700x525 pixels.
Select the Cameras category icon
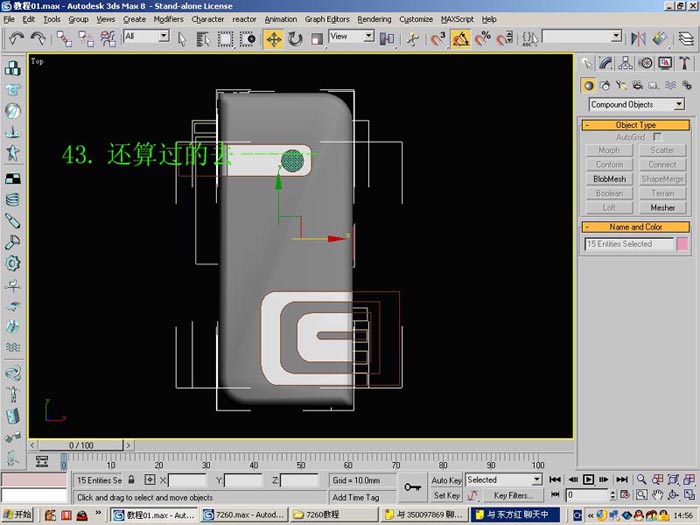point(638,85)
